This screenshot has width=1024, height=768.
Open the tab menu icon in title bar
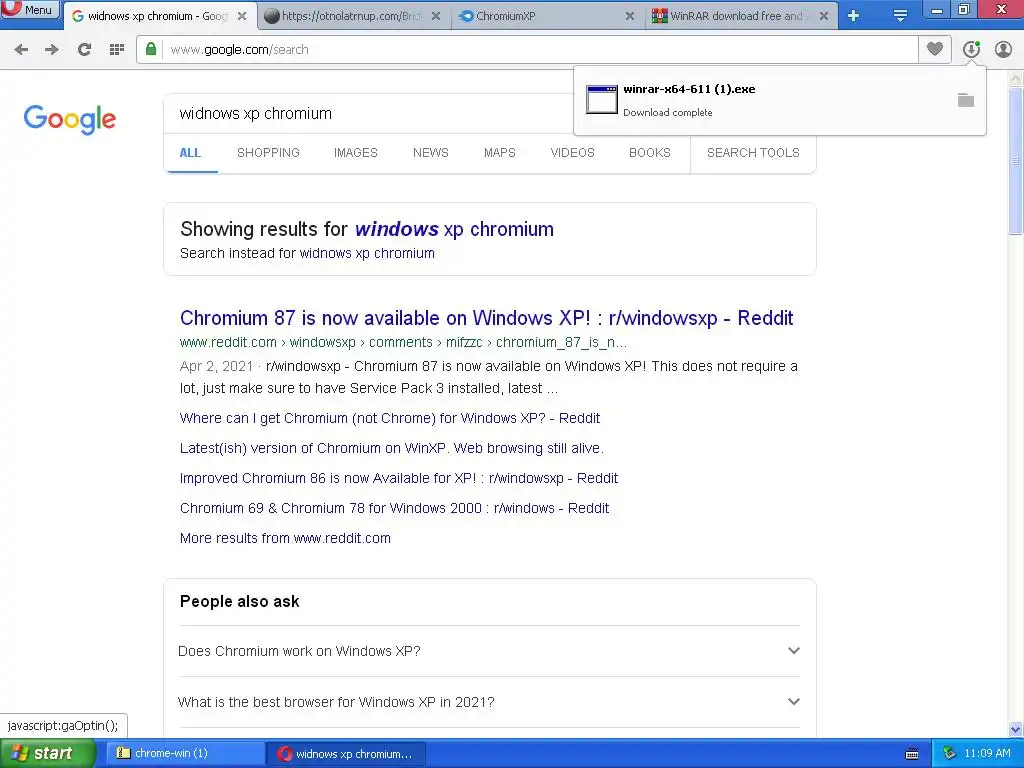click(x=900, y=16)
